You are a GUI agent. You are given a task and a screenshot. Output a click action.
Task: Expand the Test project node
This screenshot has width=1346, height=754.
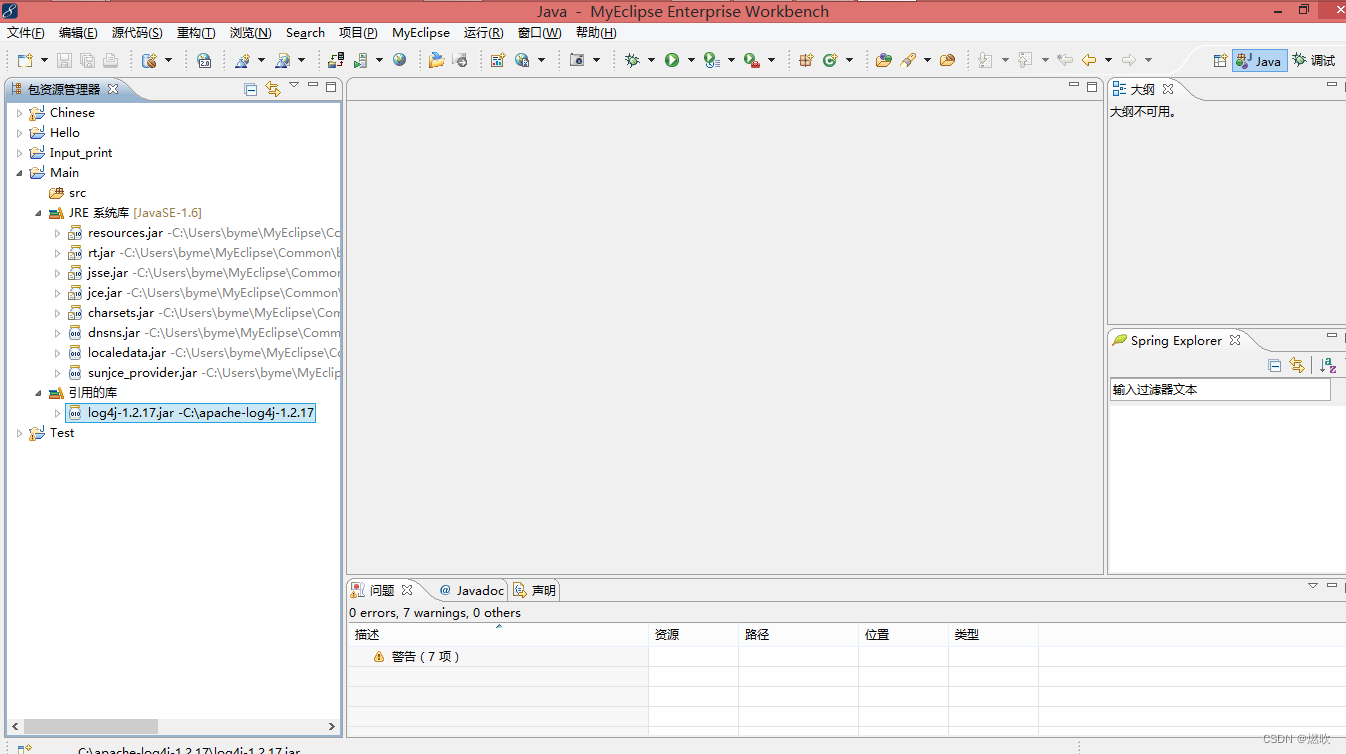pyautogui.click(x=19, y=433)
